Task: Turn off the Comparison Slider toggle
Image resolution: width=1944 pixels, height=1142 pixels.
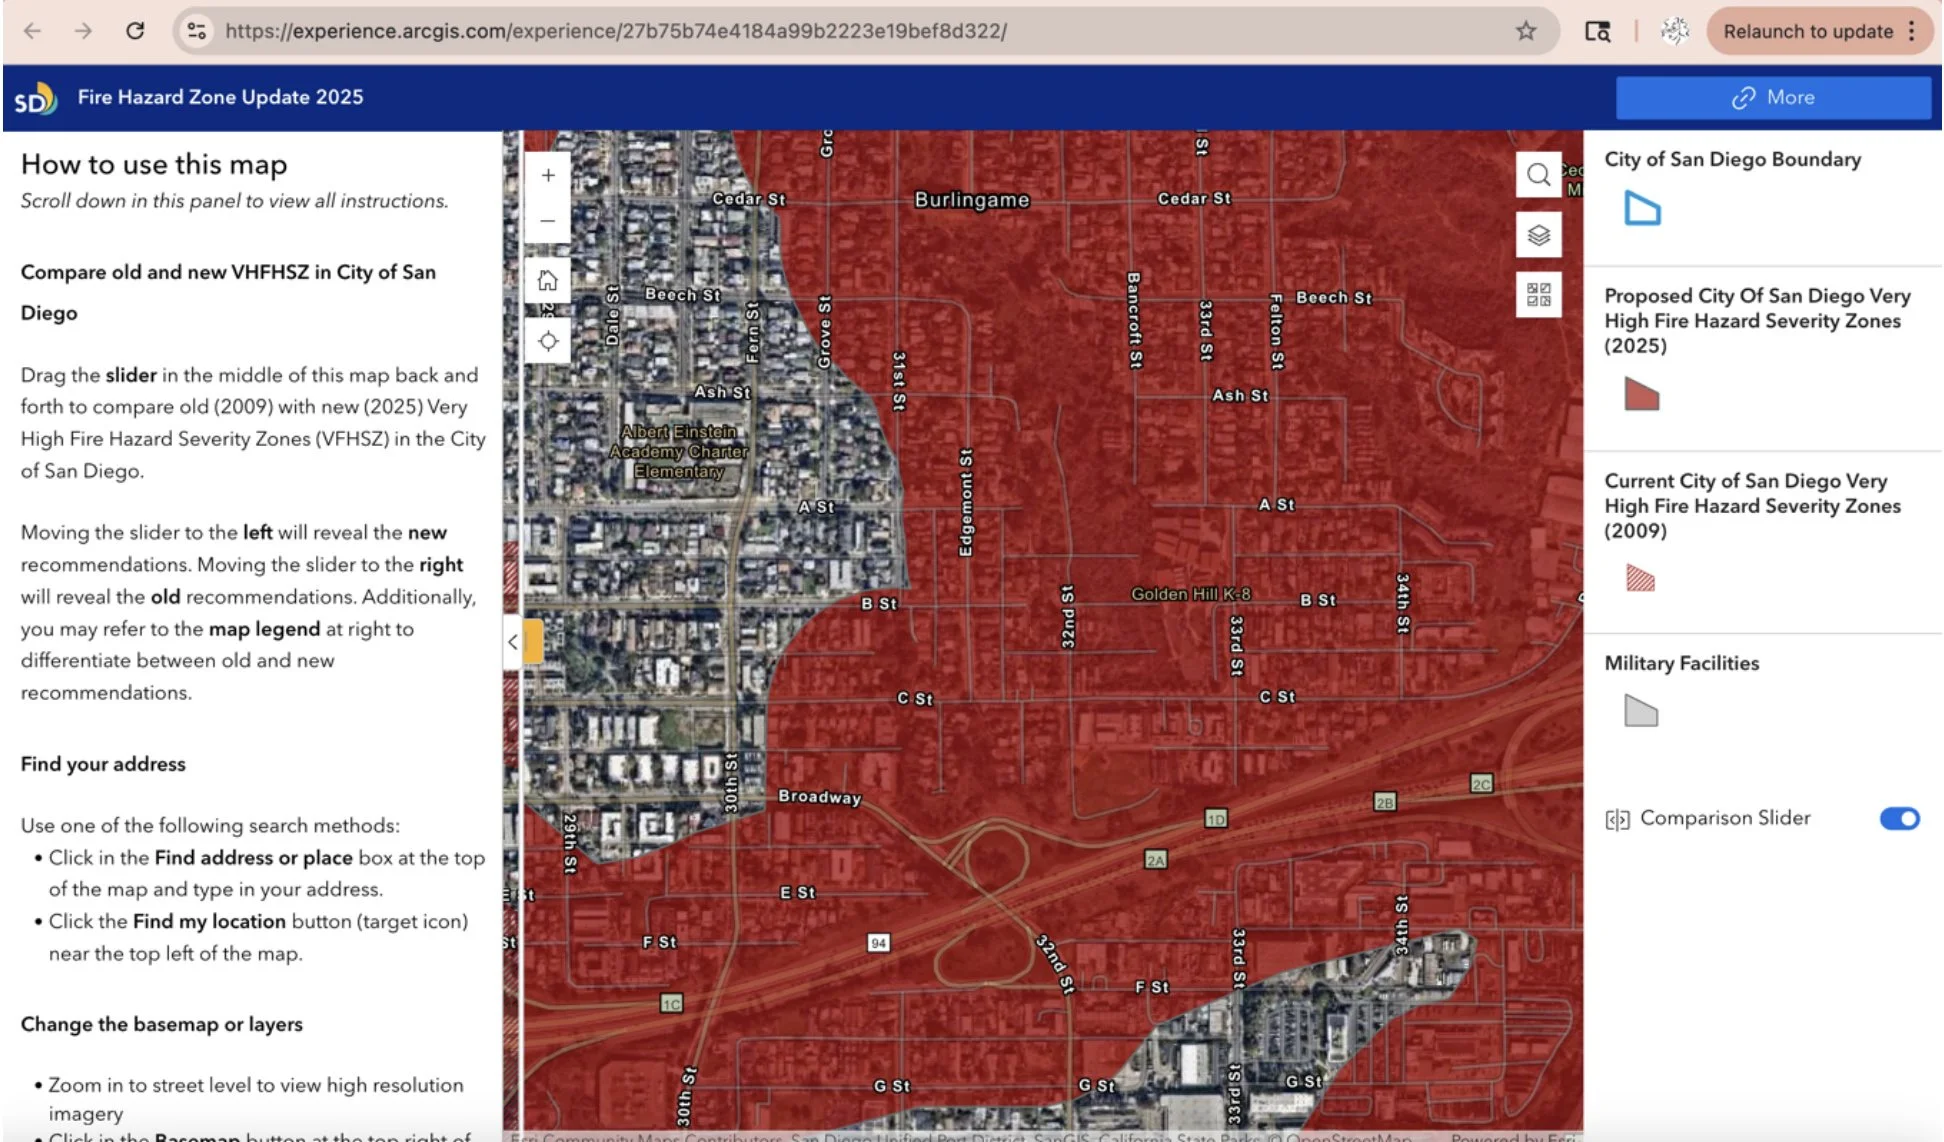Action: point(1899,819)
